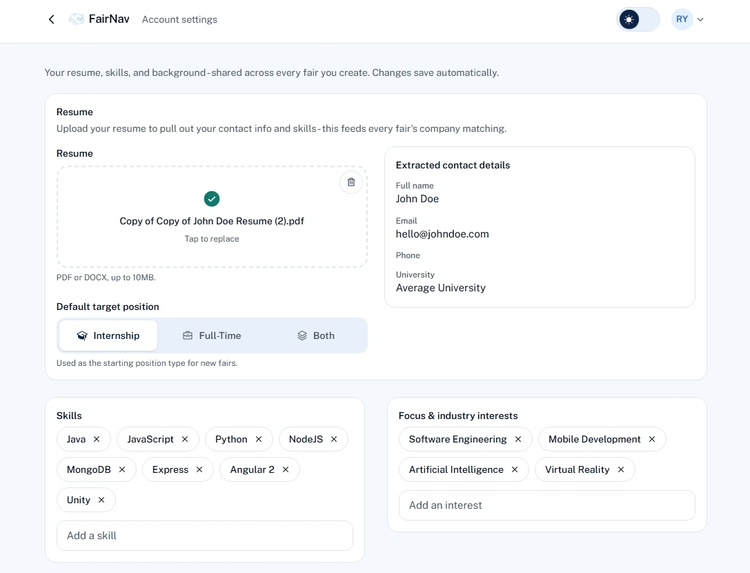Select the Both position option
Screen dimensions: 750x573
(x=316, y=335)
